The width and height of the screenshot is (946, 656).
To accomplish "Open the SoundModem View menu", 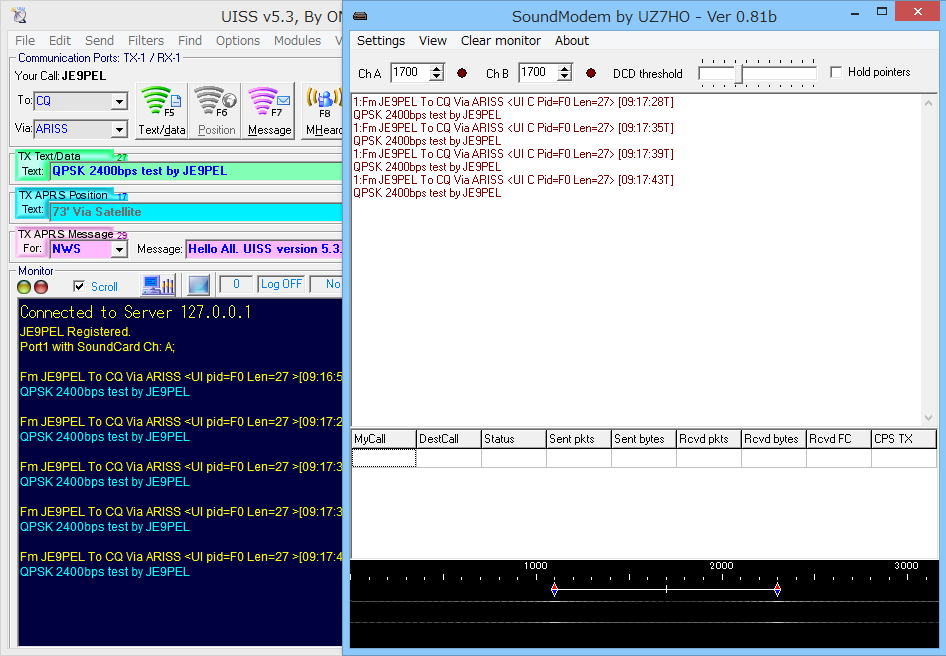I will [x=433, y=40].
